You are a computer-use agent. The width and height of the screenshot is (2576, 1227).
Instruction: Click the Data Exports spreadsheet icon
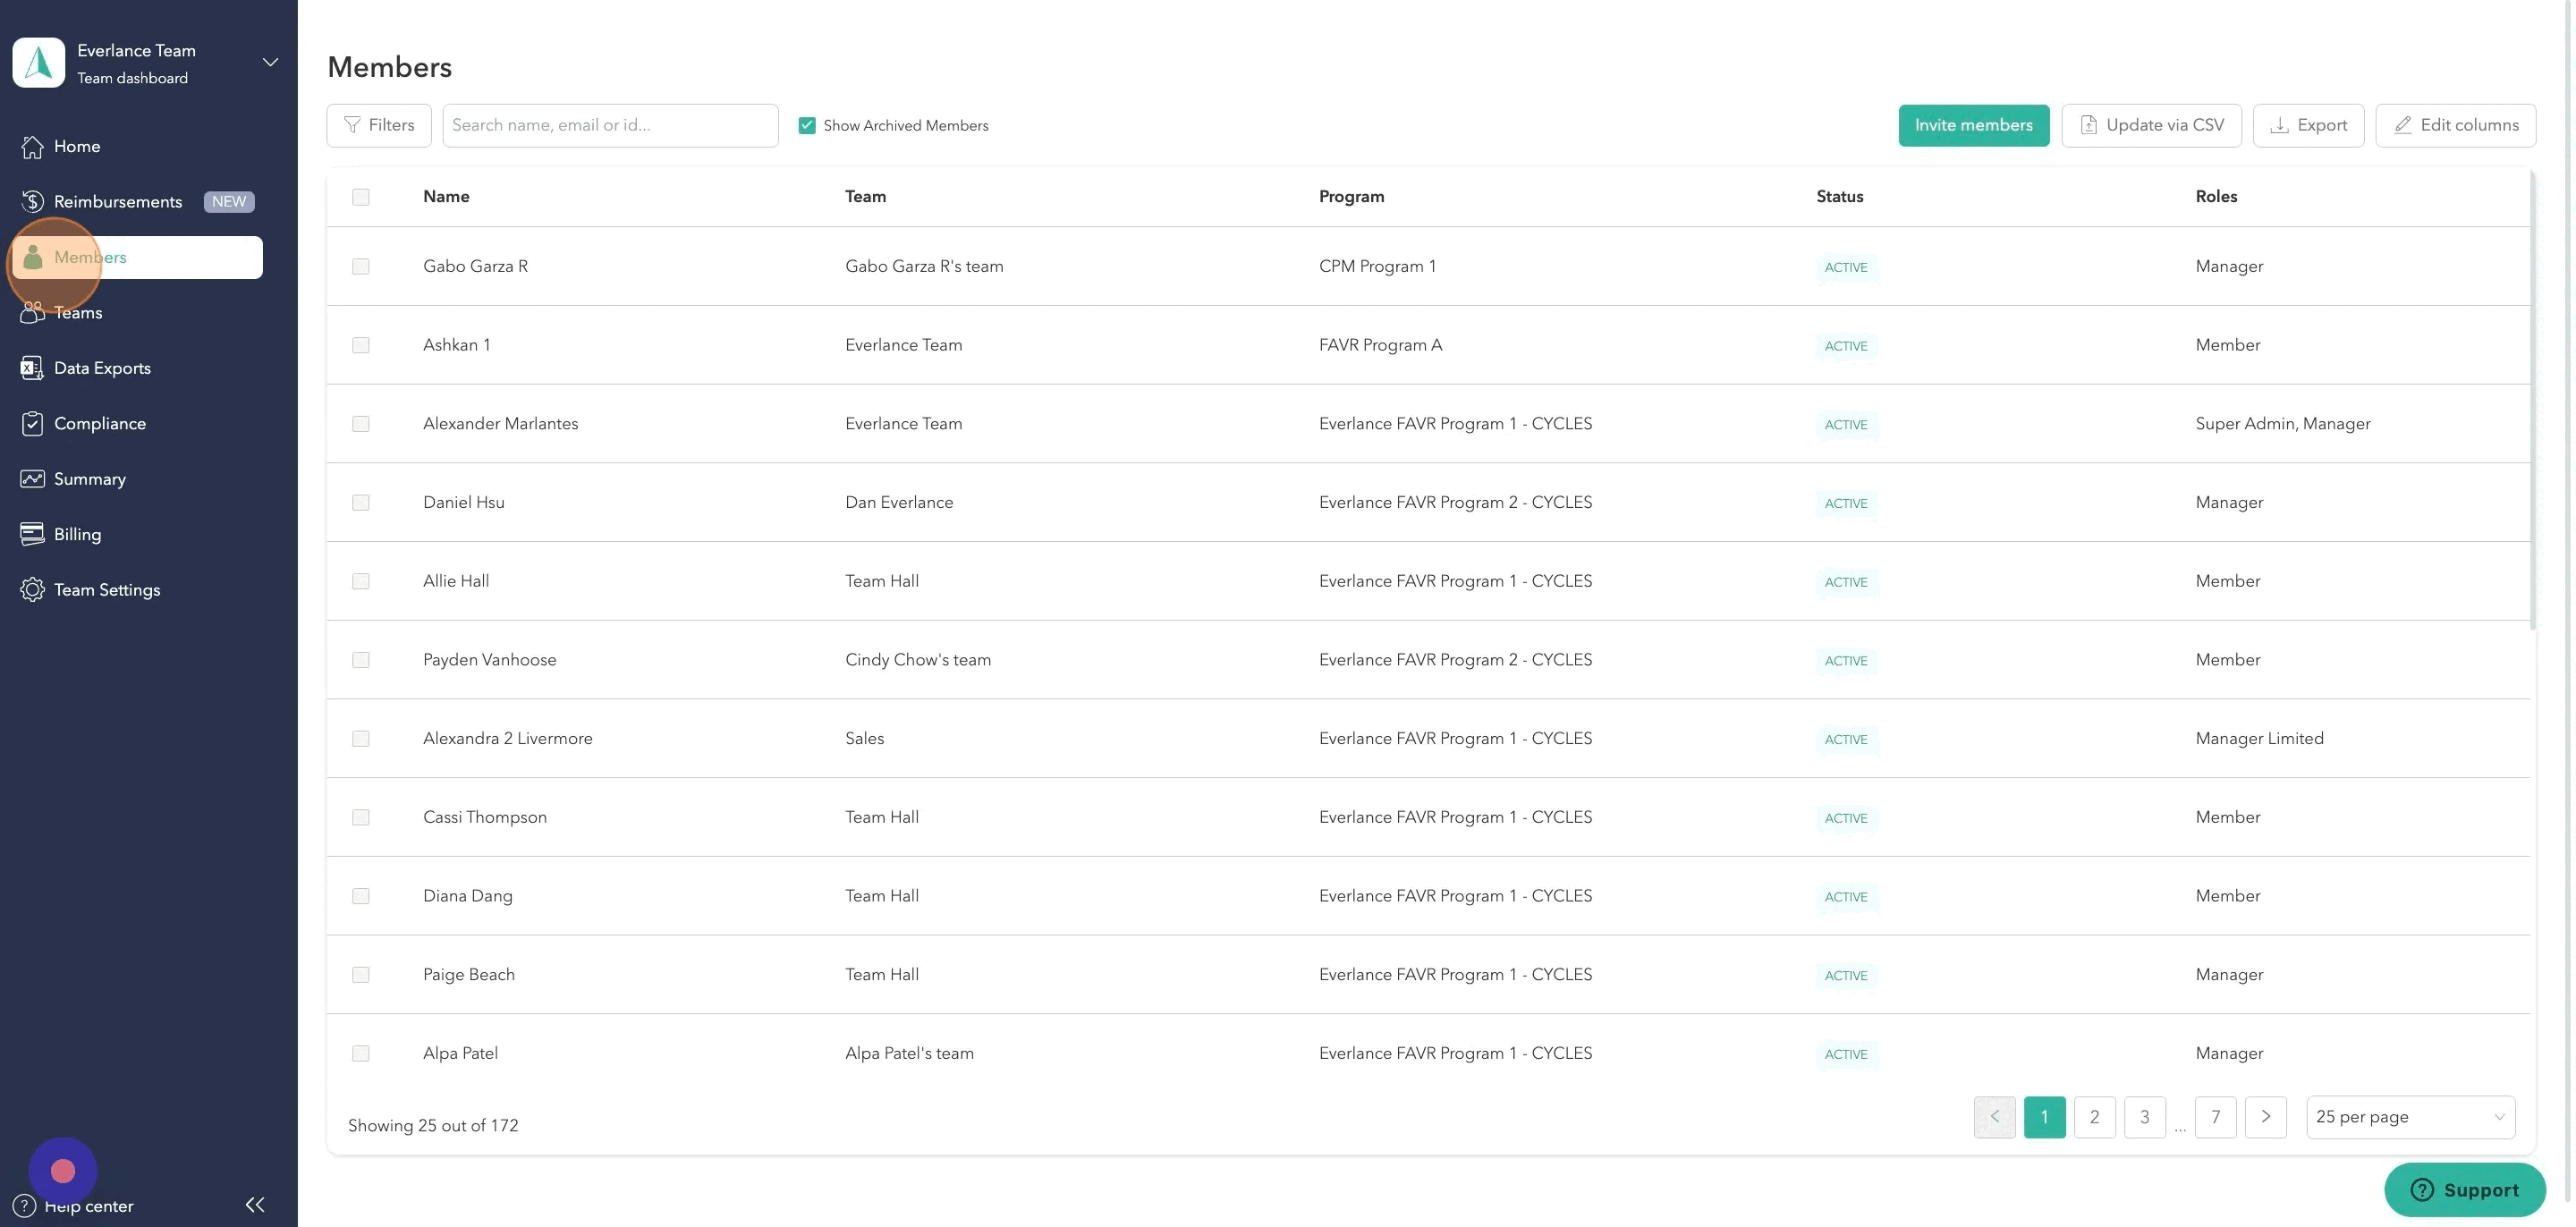(x=32, y=368)
